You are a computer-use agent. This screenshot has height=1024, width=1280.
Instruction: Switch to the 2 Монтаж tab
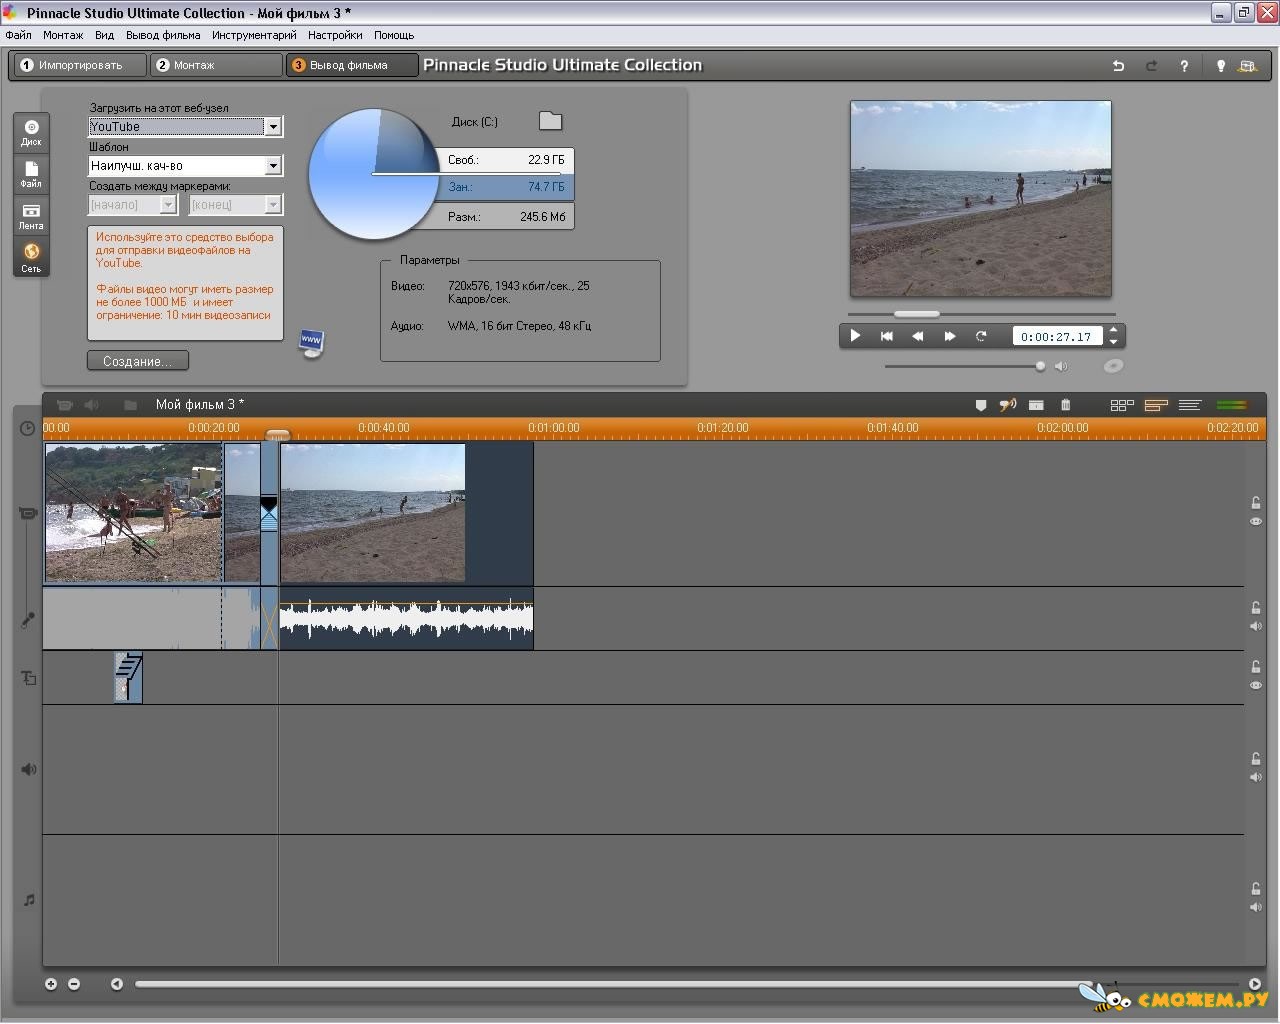[216, 65]
